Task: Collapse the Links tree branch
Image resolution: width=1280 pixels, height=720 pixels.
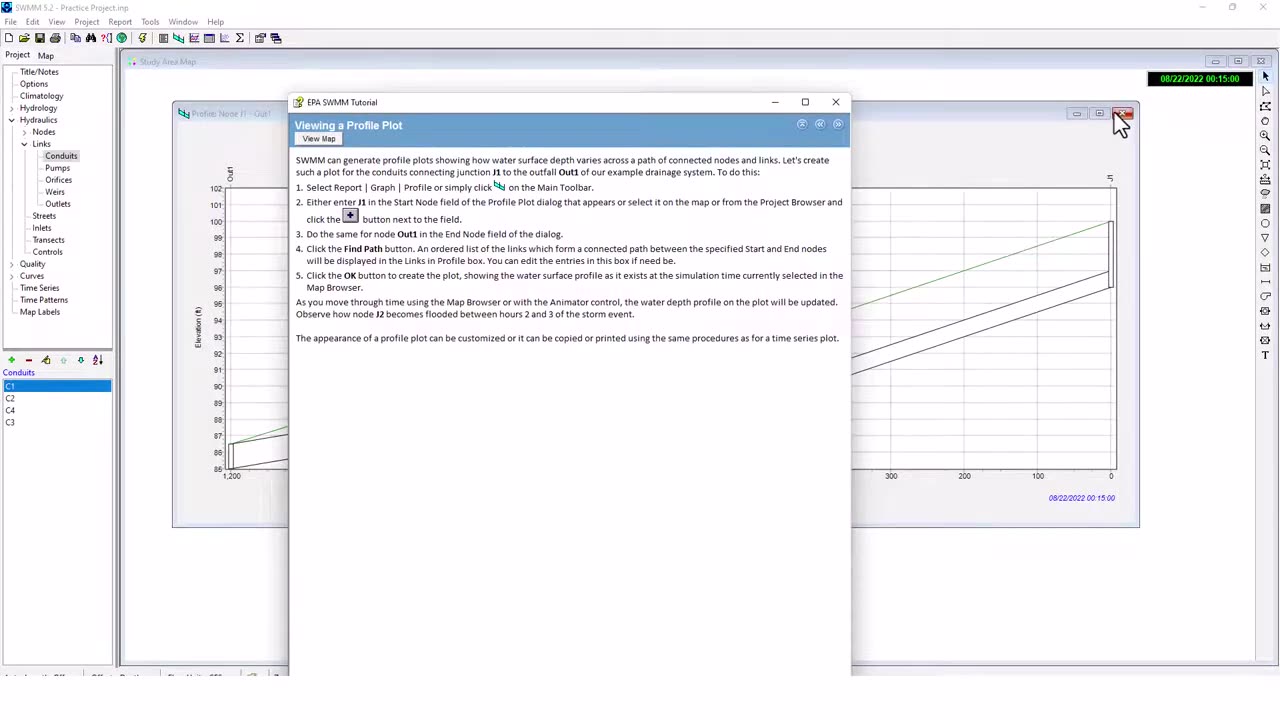Action: [x=24, y=144]
